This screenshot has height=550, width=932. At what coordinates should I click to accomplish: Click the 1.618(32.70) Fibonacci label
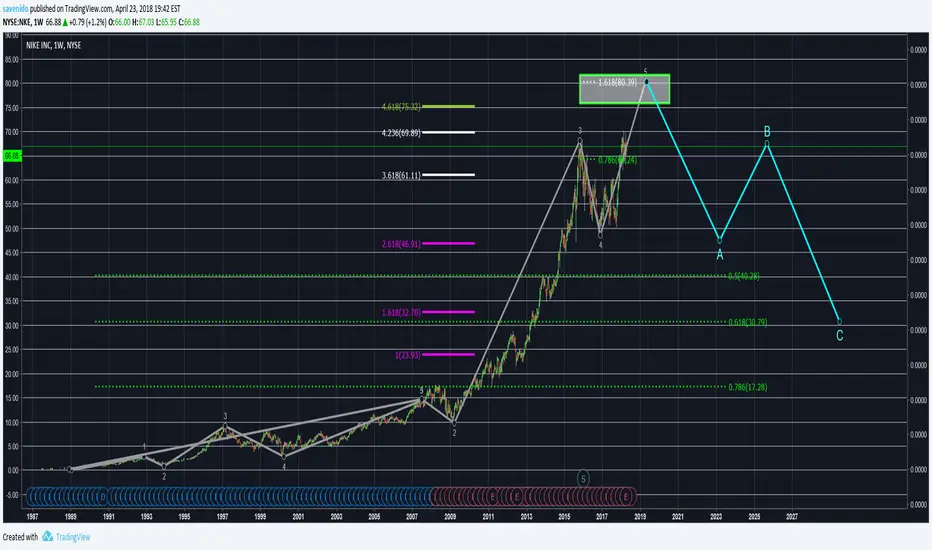coord(401,312)
